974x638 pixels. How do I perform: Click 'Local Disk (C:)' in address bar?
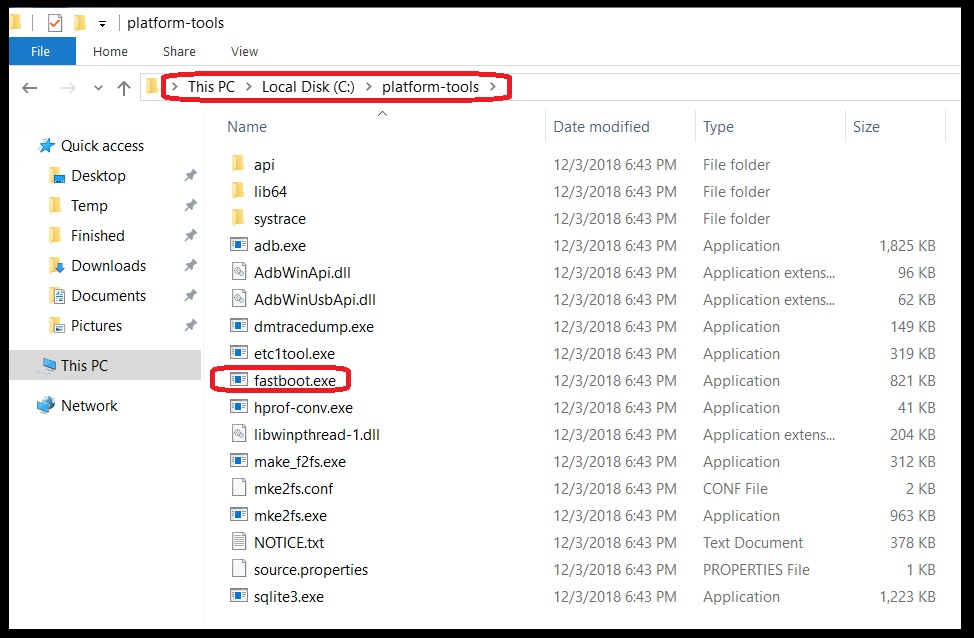click(308, 87)
